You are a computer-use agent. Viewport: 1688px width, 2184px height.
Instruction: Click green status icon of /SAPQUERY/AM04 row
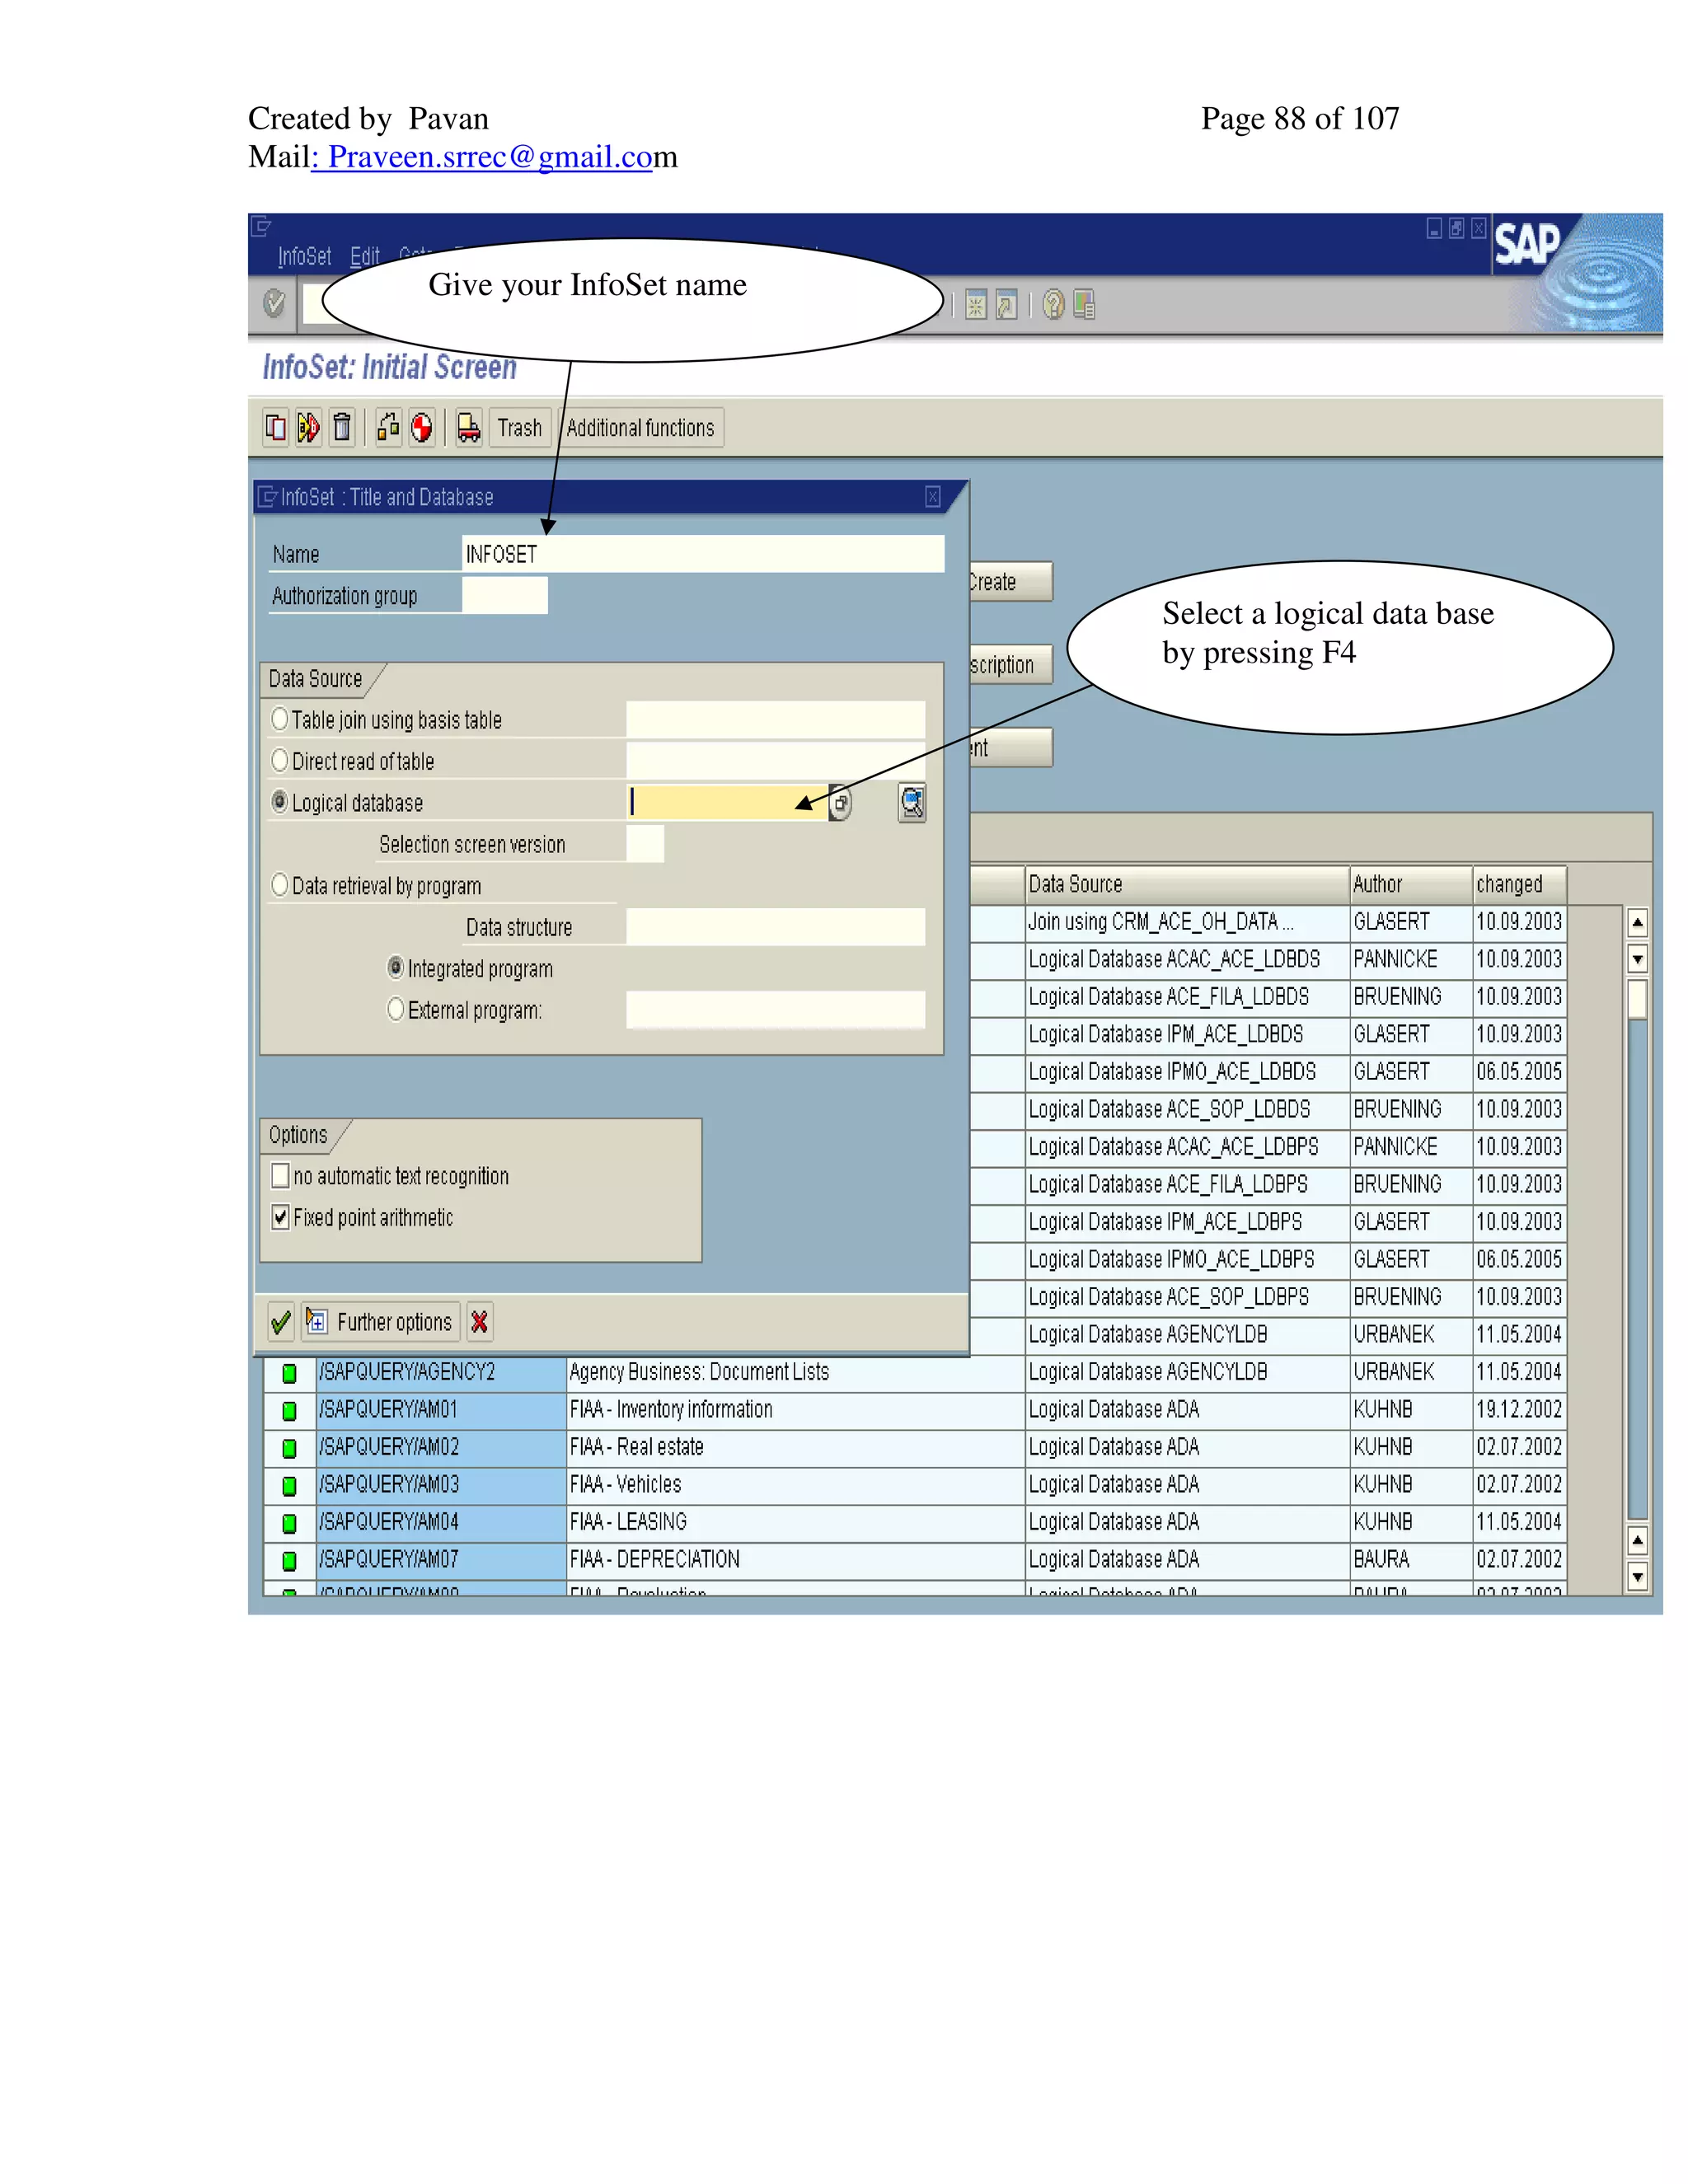coord(289,1523)
